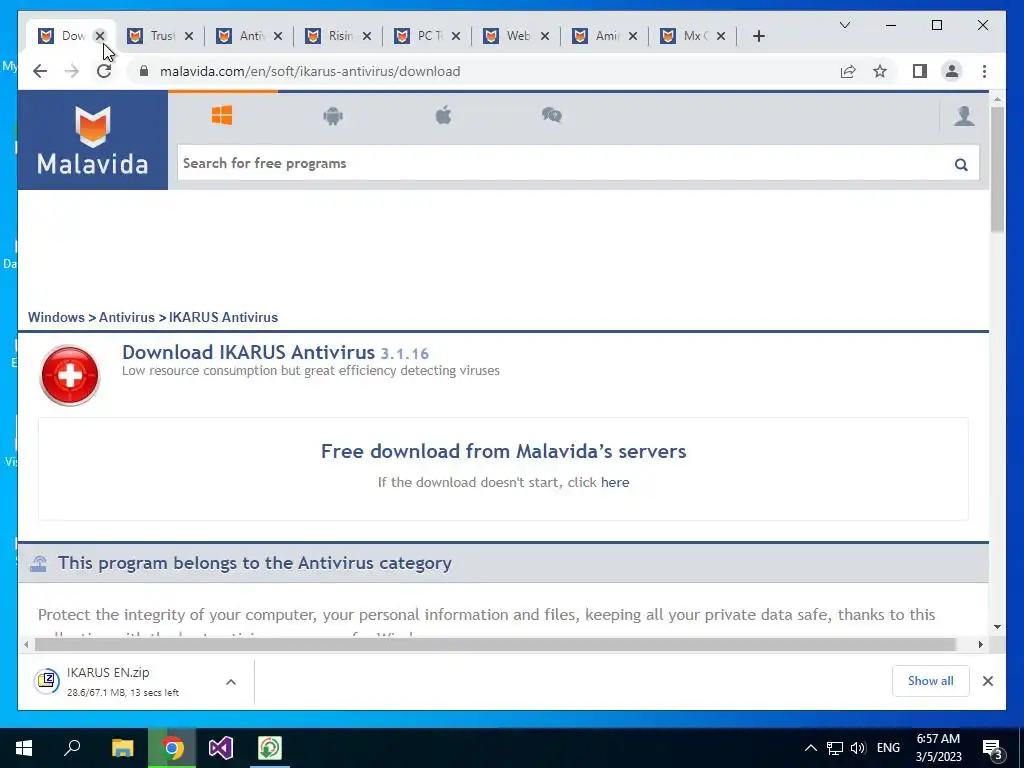Close the Trust tab

[x=189, y=36]
